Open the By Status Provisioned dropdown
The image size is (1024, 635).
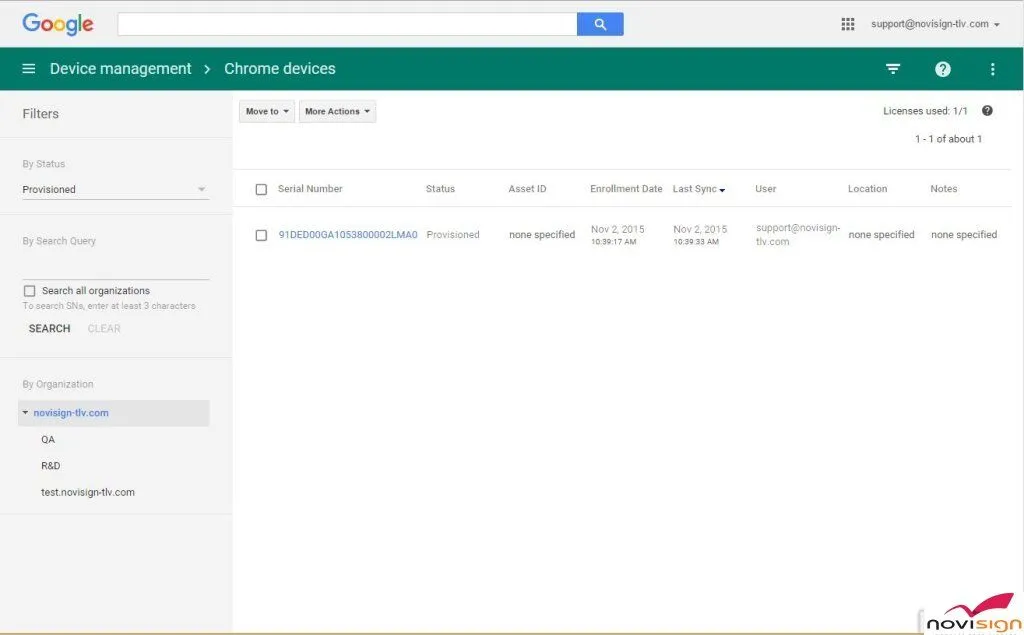point(114,189)
